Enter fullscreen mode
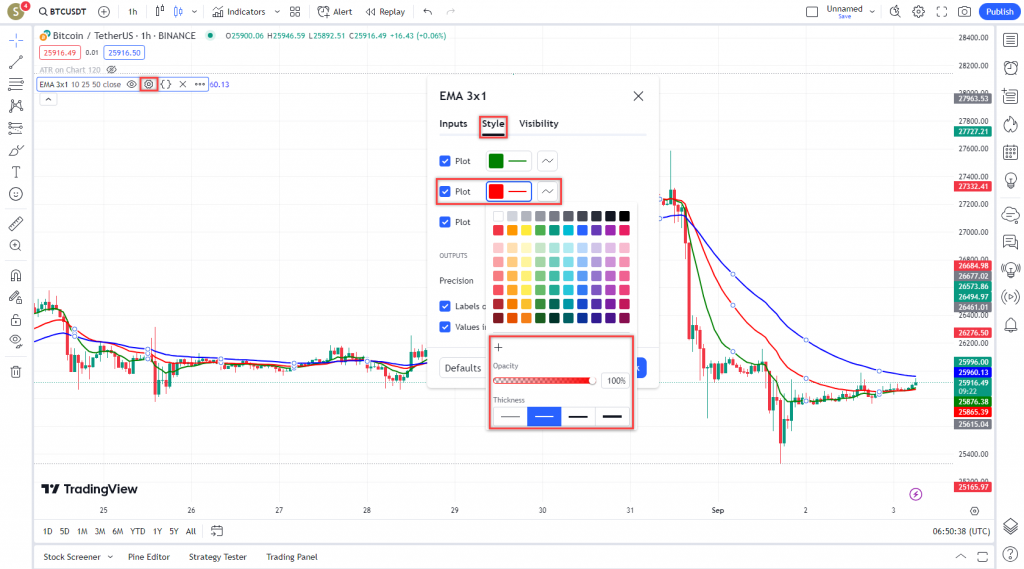This screenshot has height=569, width=1024. [941, 12]
